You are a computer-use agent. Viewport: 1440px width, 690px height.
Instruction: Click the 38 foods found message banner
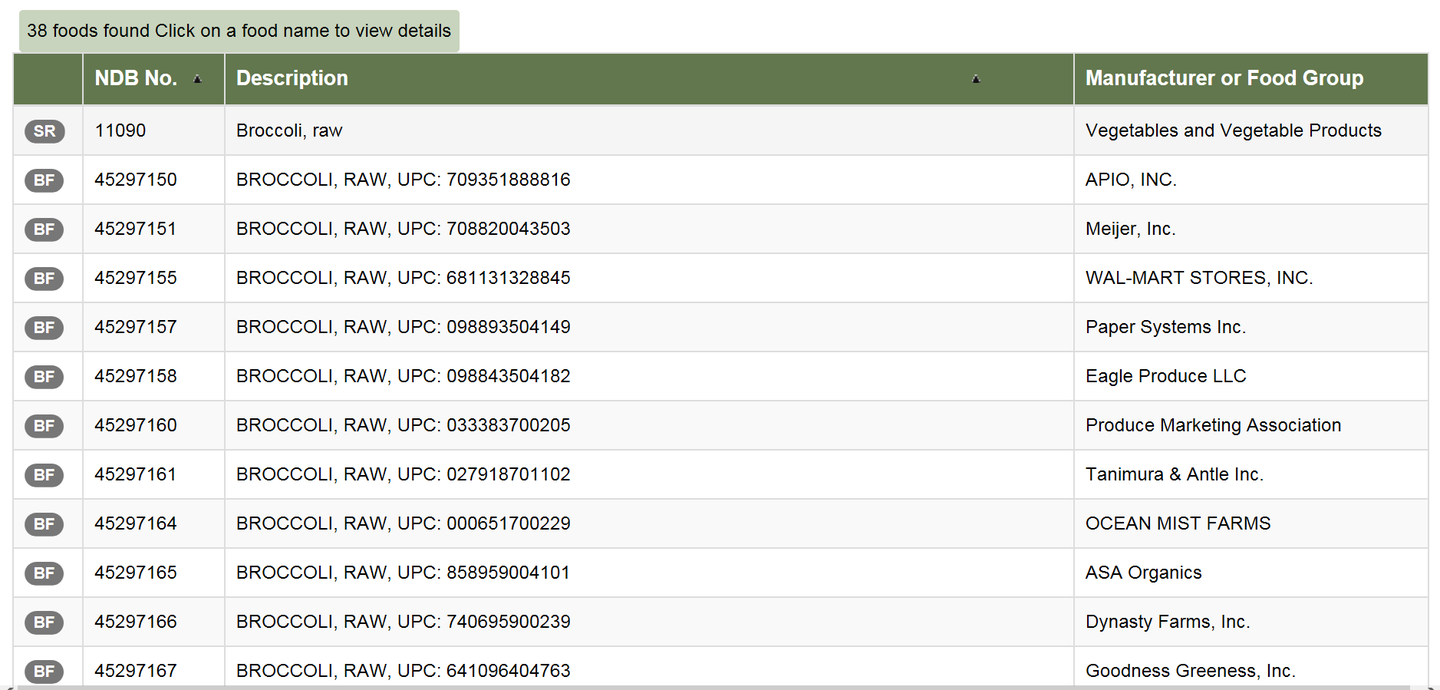[239, 31]
